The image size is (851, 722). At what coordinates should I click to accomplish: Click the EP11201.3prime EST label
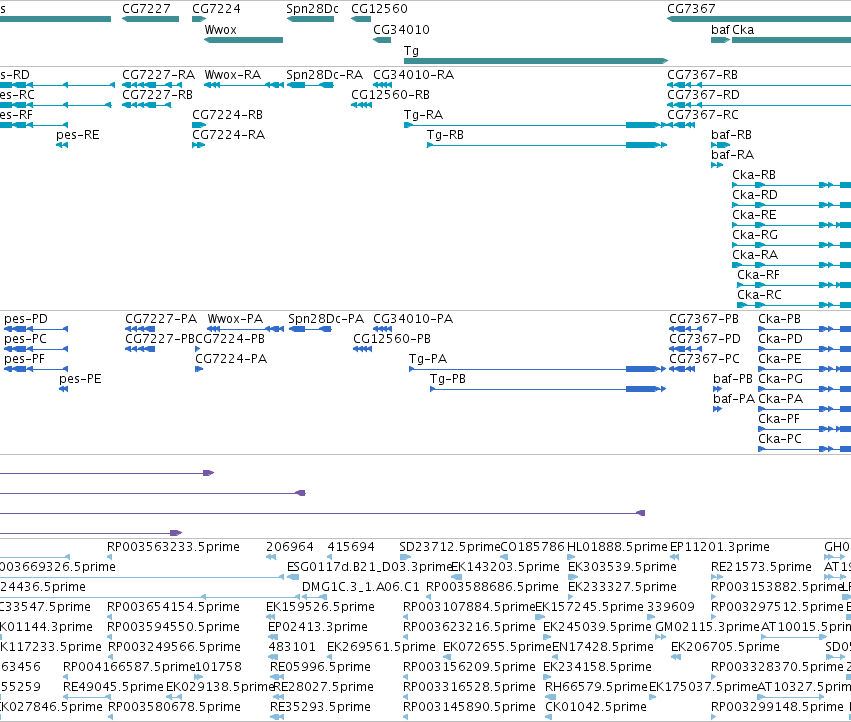(x=720, y=547)
